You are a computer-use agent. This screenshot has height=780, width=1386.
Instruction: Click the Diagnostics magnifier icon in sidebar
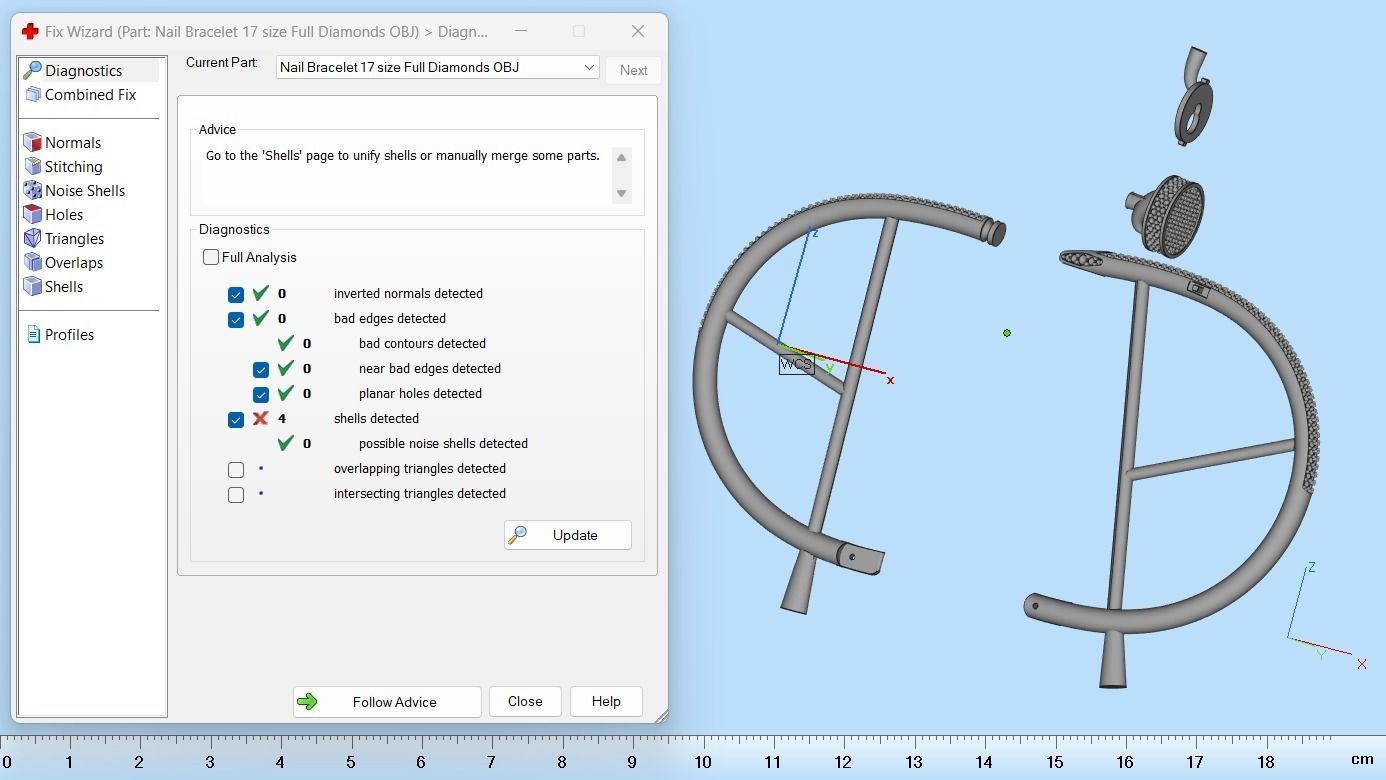coord(32,70)
